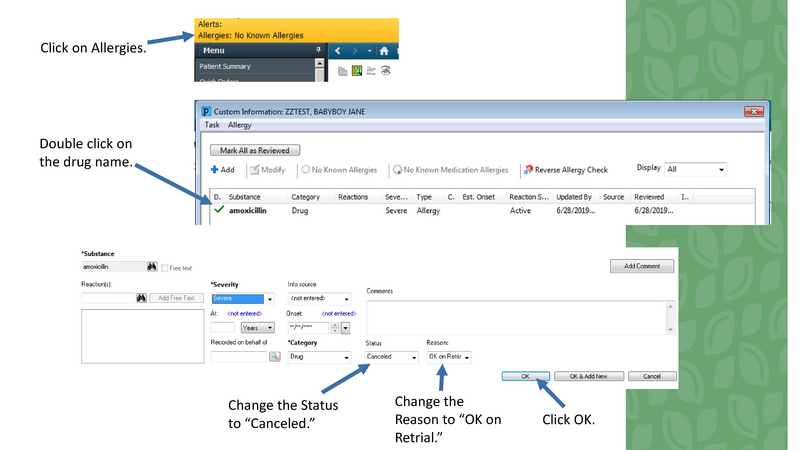Screen dimensions: 800x450
Task: Open the Allergy menu
Action: coord(240,125)
